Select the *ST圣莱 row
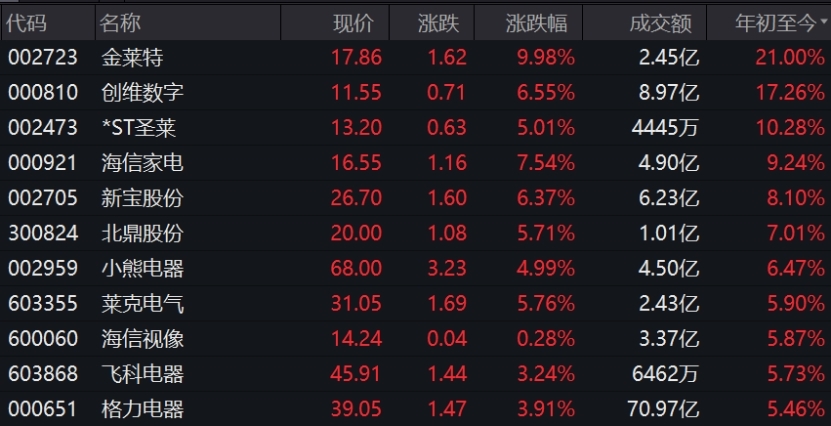Screen dimensions: 831x426 coord(416,127)
